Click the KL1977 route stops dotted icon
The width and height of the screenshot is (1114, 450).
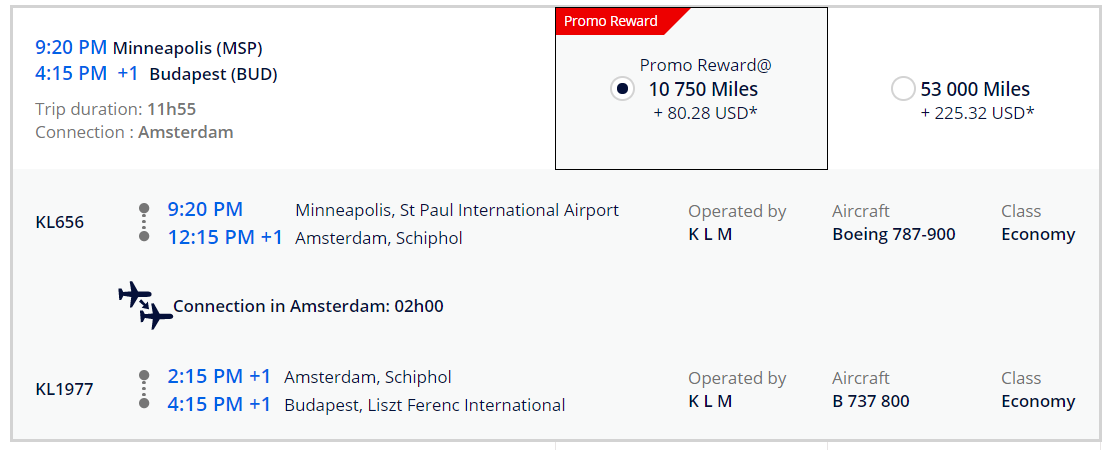(144, 390)
